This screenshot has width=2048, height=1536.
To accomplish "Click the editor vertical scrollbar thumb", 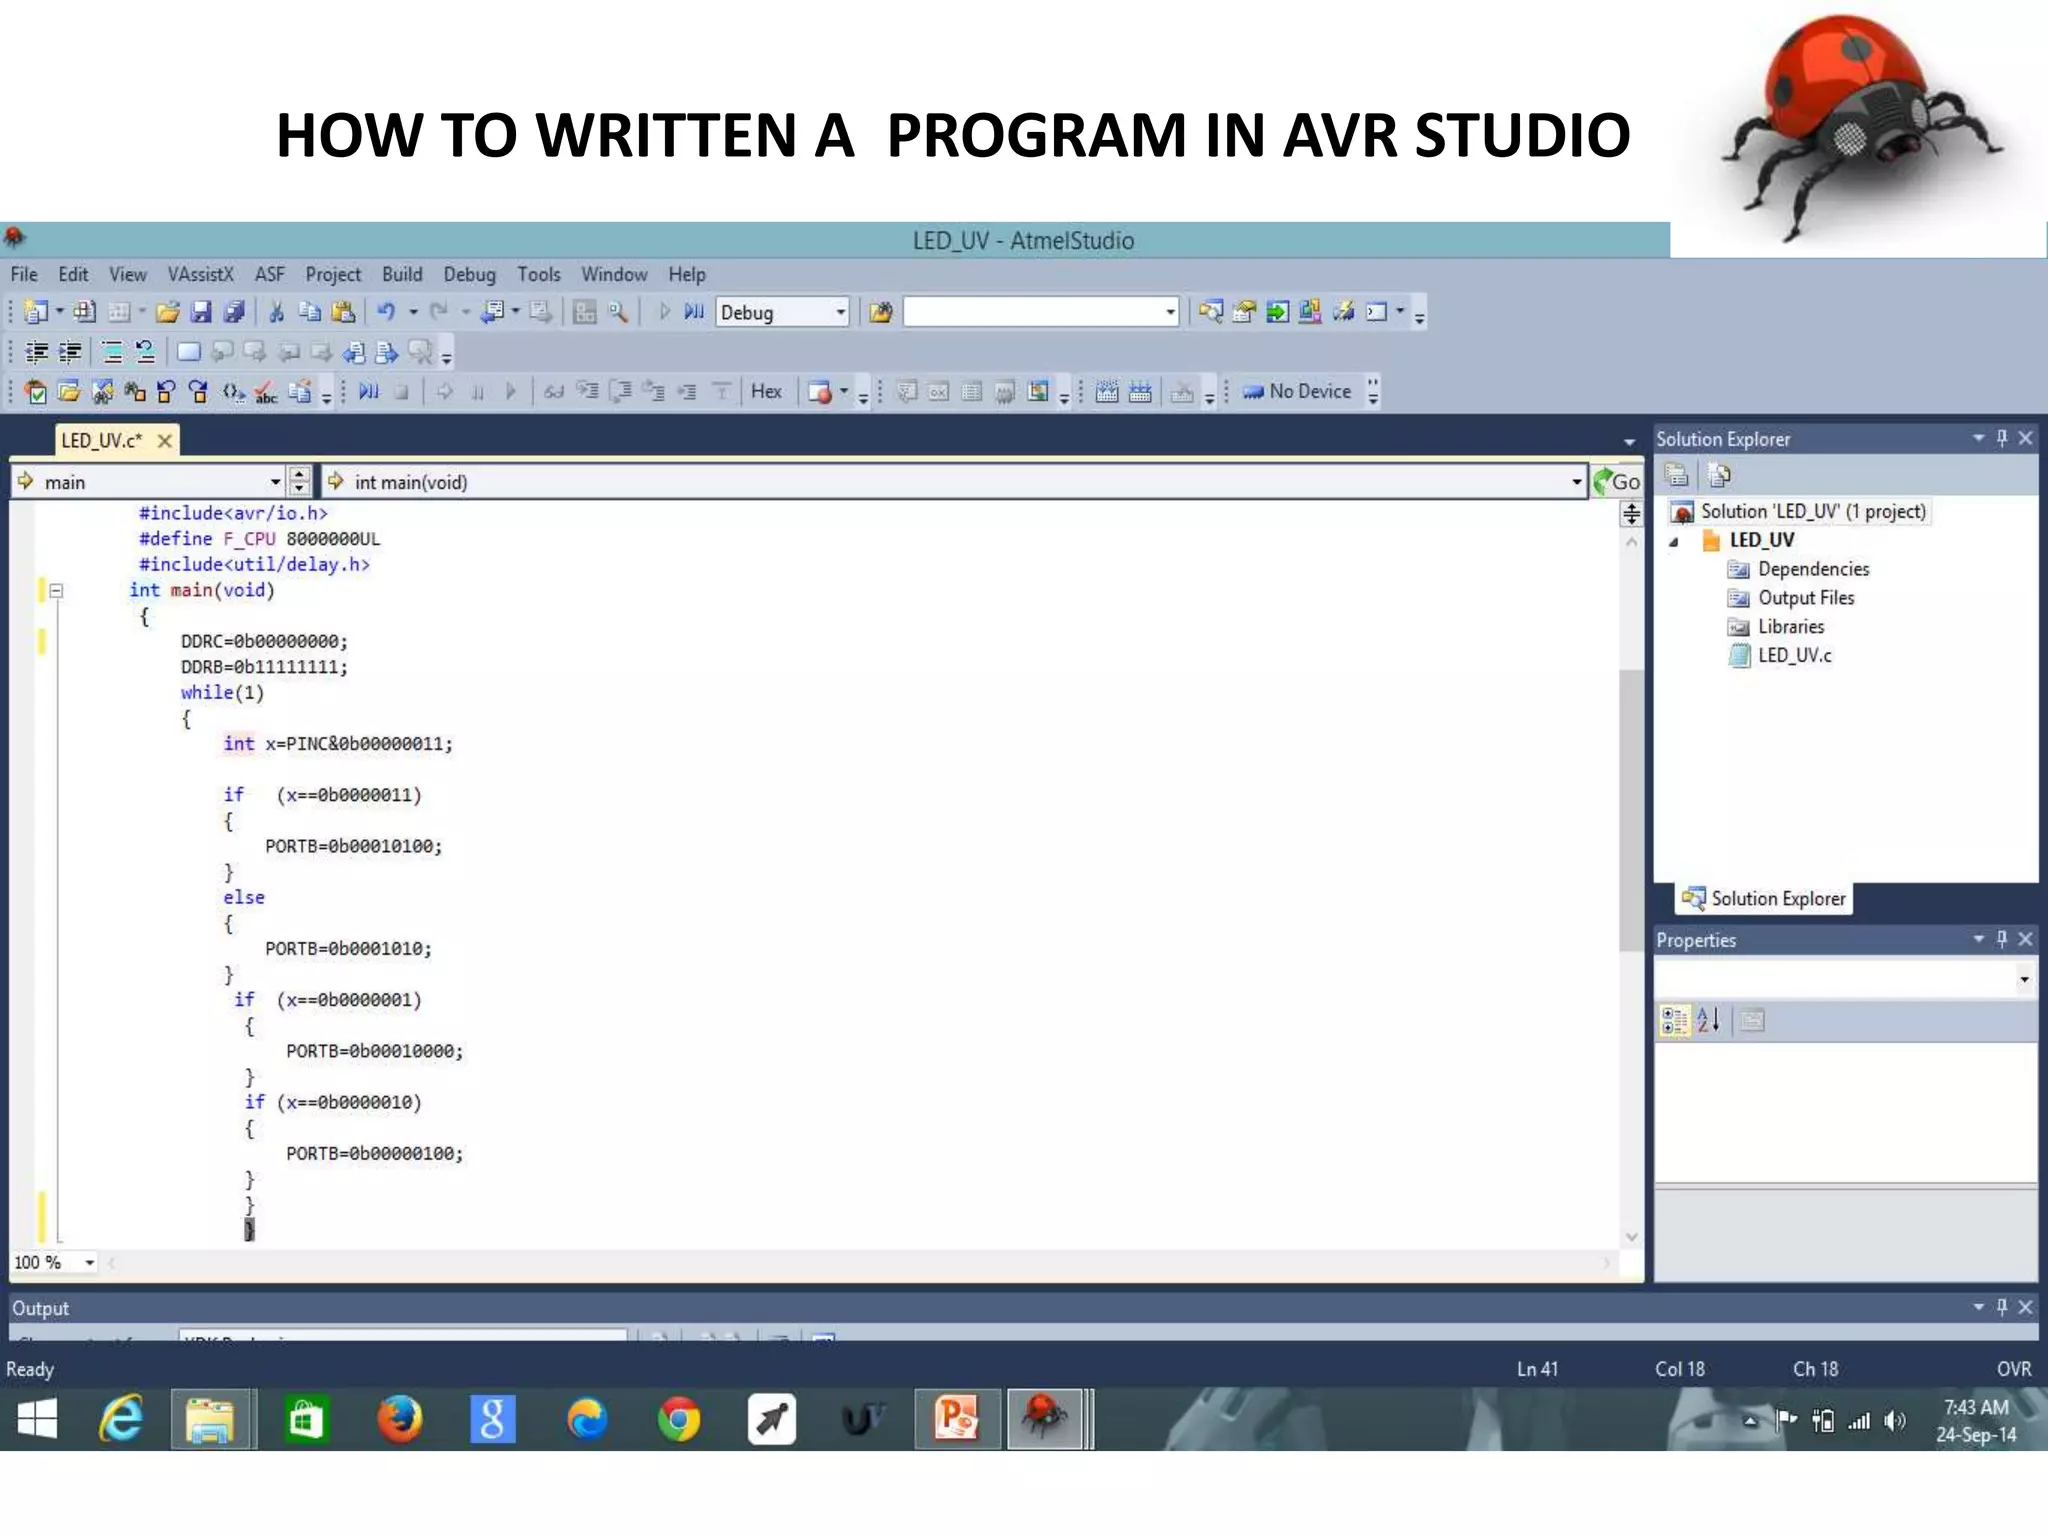I will coord(1631,810).
